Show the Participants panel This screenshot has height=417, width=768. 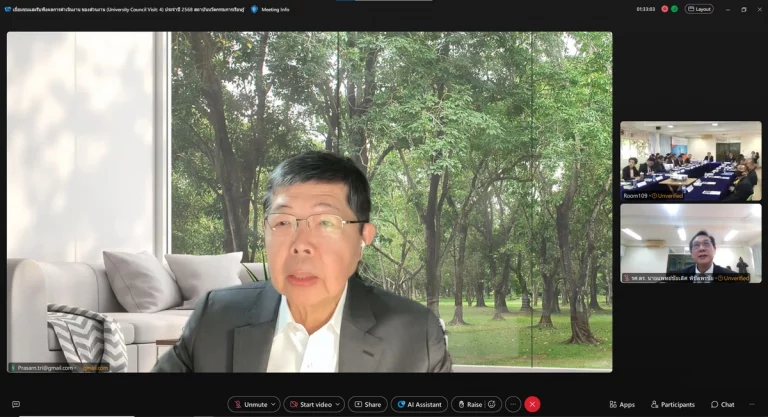(x=672, y=404)
